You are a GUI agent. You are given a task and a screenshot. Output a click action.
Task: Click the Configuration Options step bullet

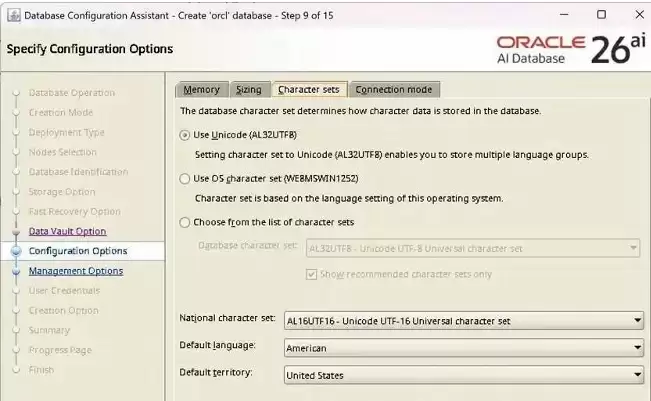[16, 251]
